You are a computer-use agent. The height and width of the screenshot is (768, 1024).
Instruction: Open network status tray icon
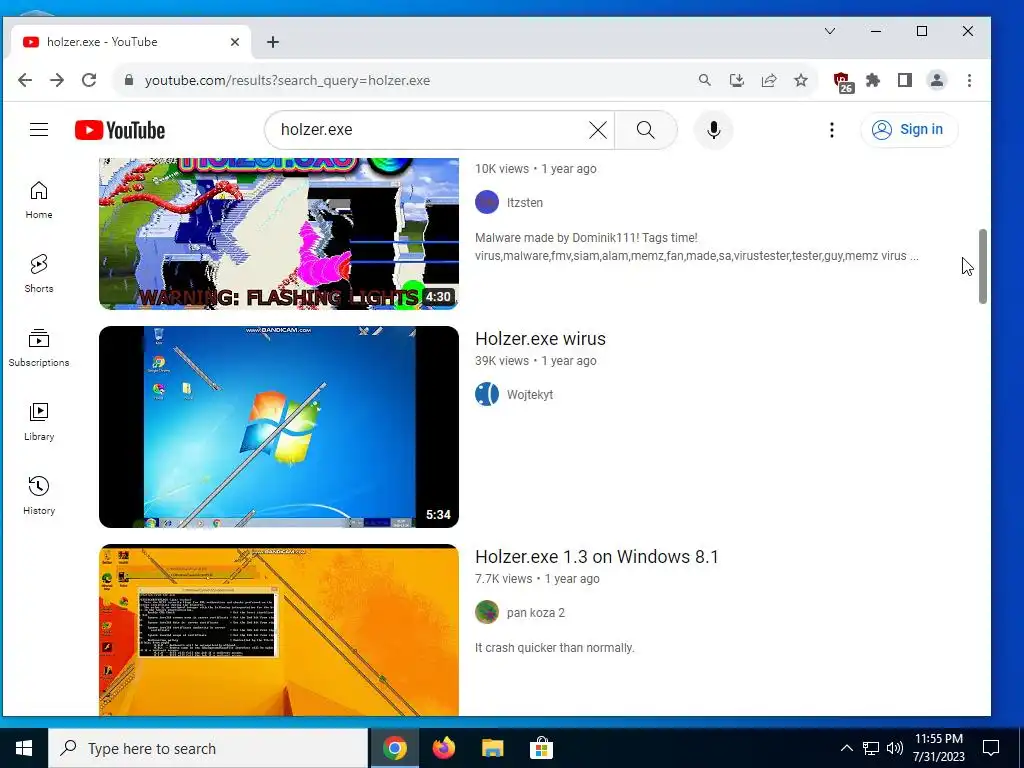click(x=871, y=748)
